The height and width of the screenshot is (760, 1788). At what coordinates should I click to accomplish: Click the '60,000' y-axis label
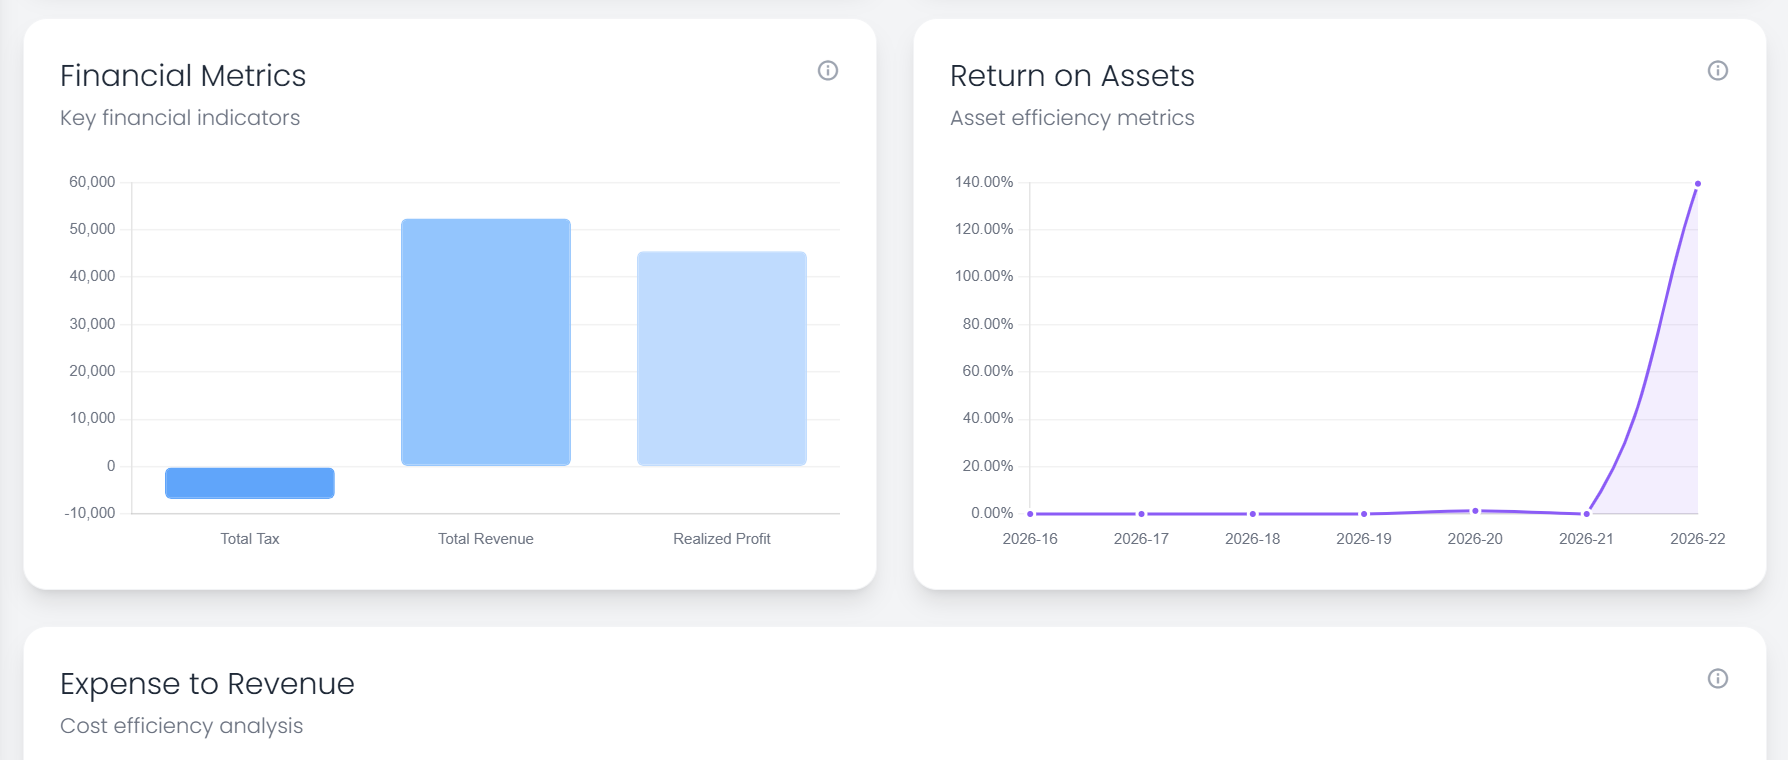(92, 182)
